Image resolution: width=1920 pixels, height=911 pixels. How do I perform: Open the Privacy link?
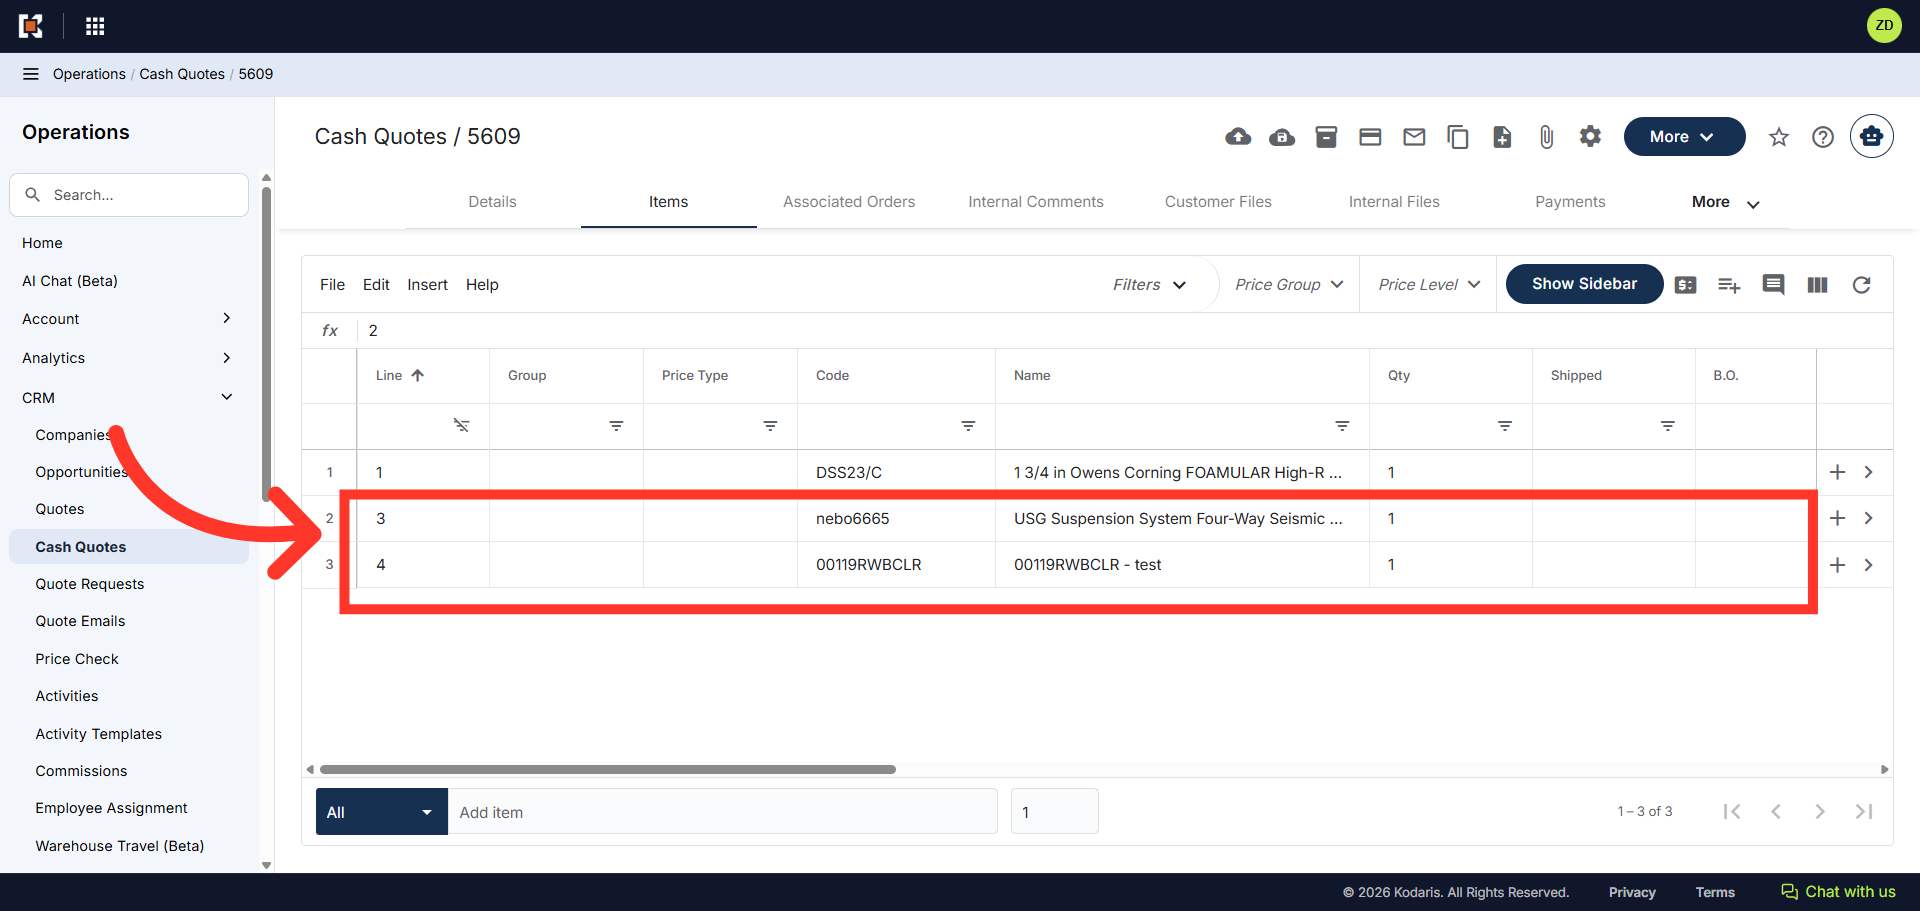click(1632, 892)
